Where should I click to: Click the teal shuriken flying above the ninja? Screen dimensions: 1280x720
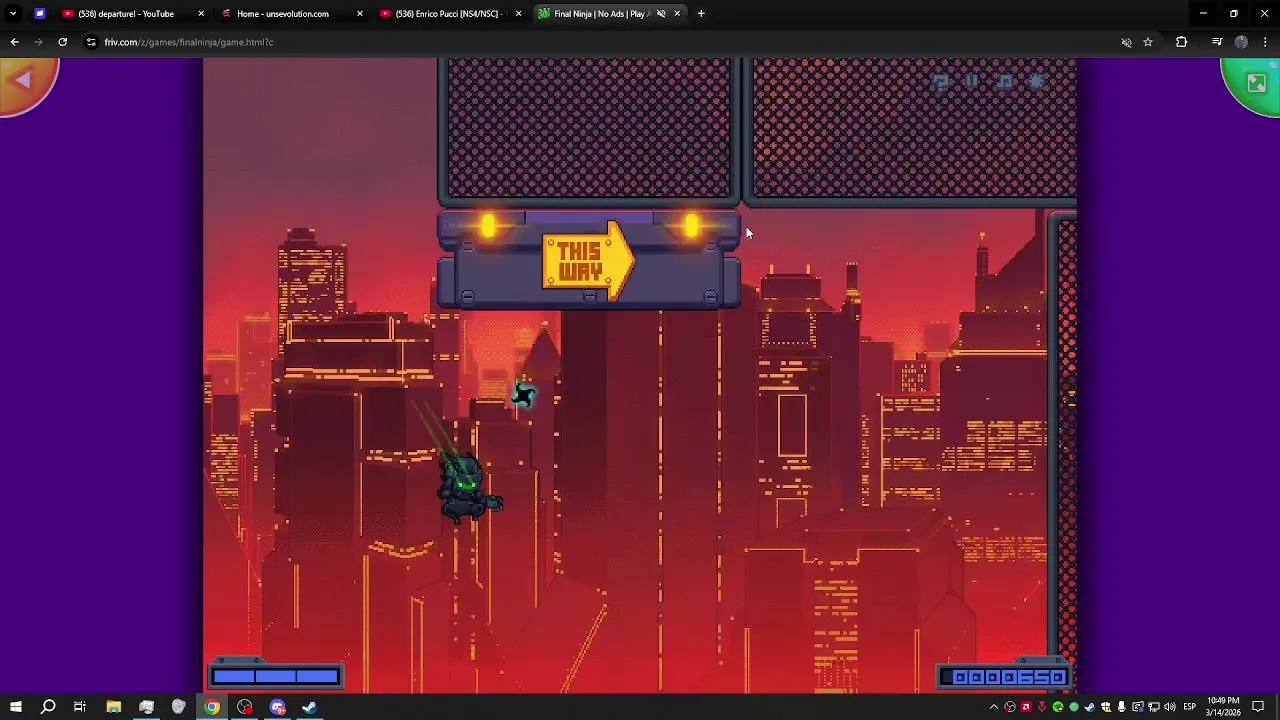524,394
